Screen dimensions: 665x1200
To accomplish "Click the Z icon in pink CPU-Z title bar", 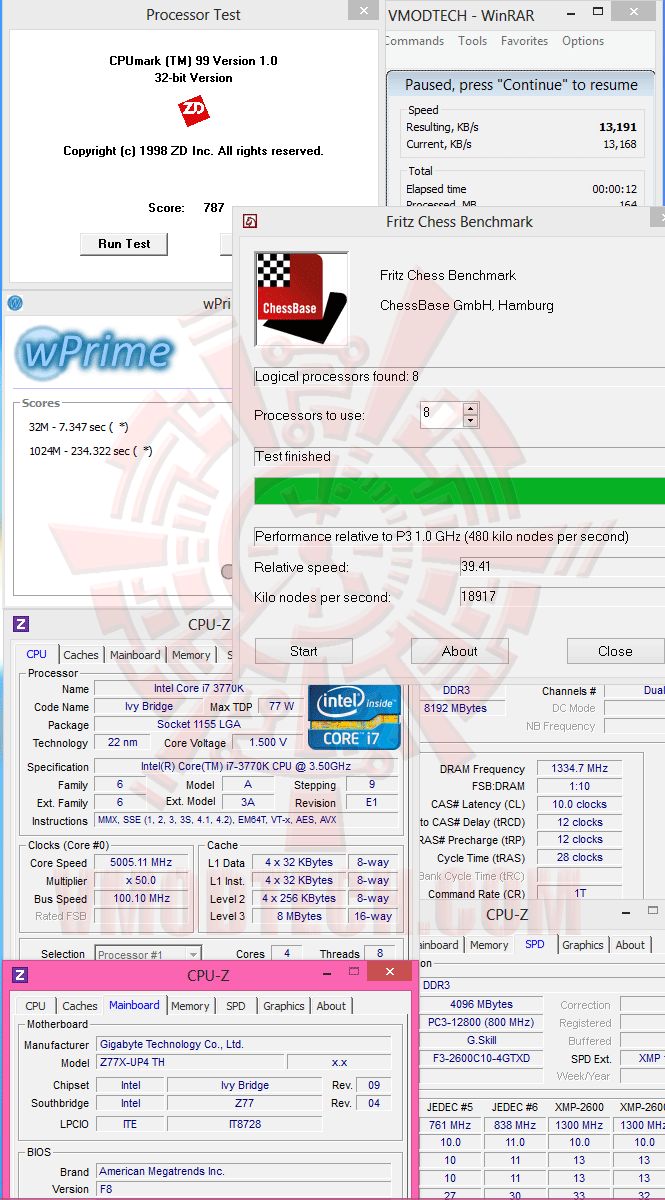I will click(x=19, y=975).
